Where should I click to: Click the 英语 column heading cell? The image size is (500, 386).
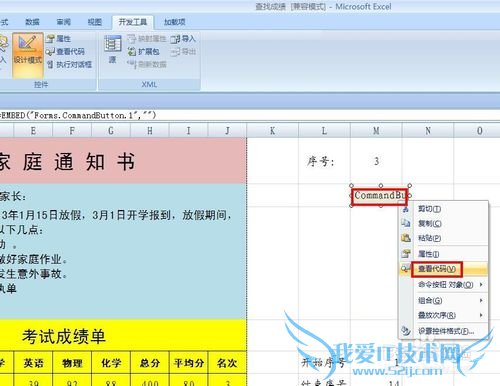(x=33, y=363)
